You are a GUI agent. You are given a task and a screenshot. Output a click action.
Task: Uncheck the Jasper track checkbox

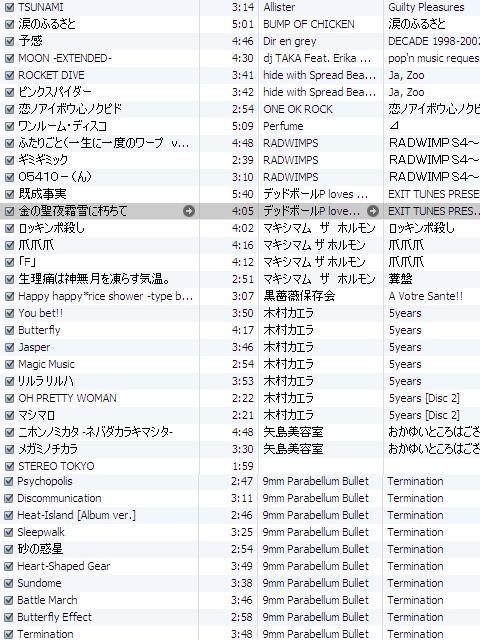[x=9, y=347]
